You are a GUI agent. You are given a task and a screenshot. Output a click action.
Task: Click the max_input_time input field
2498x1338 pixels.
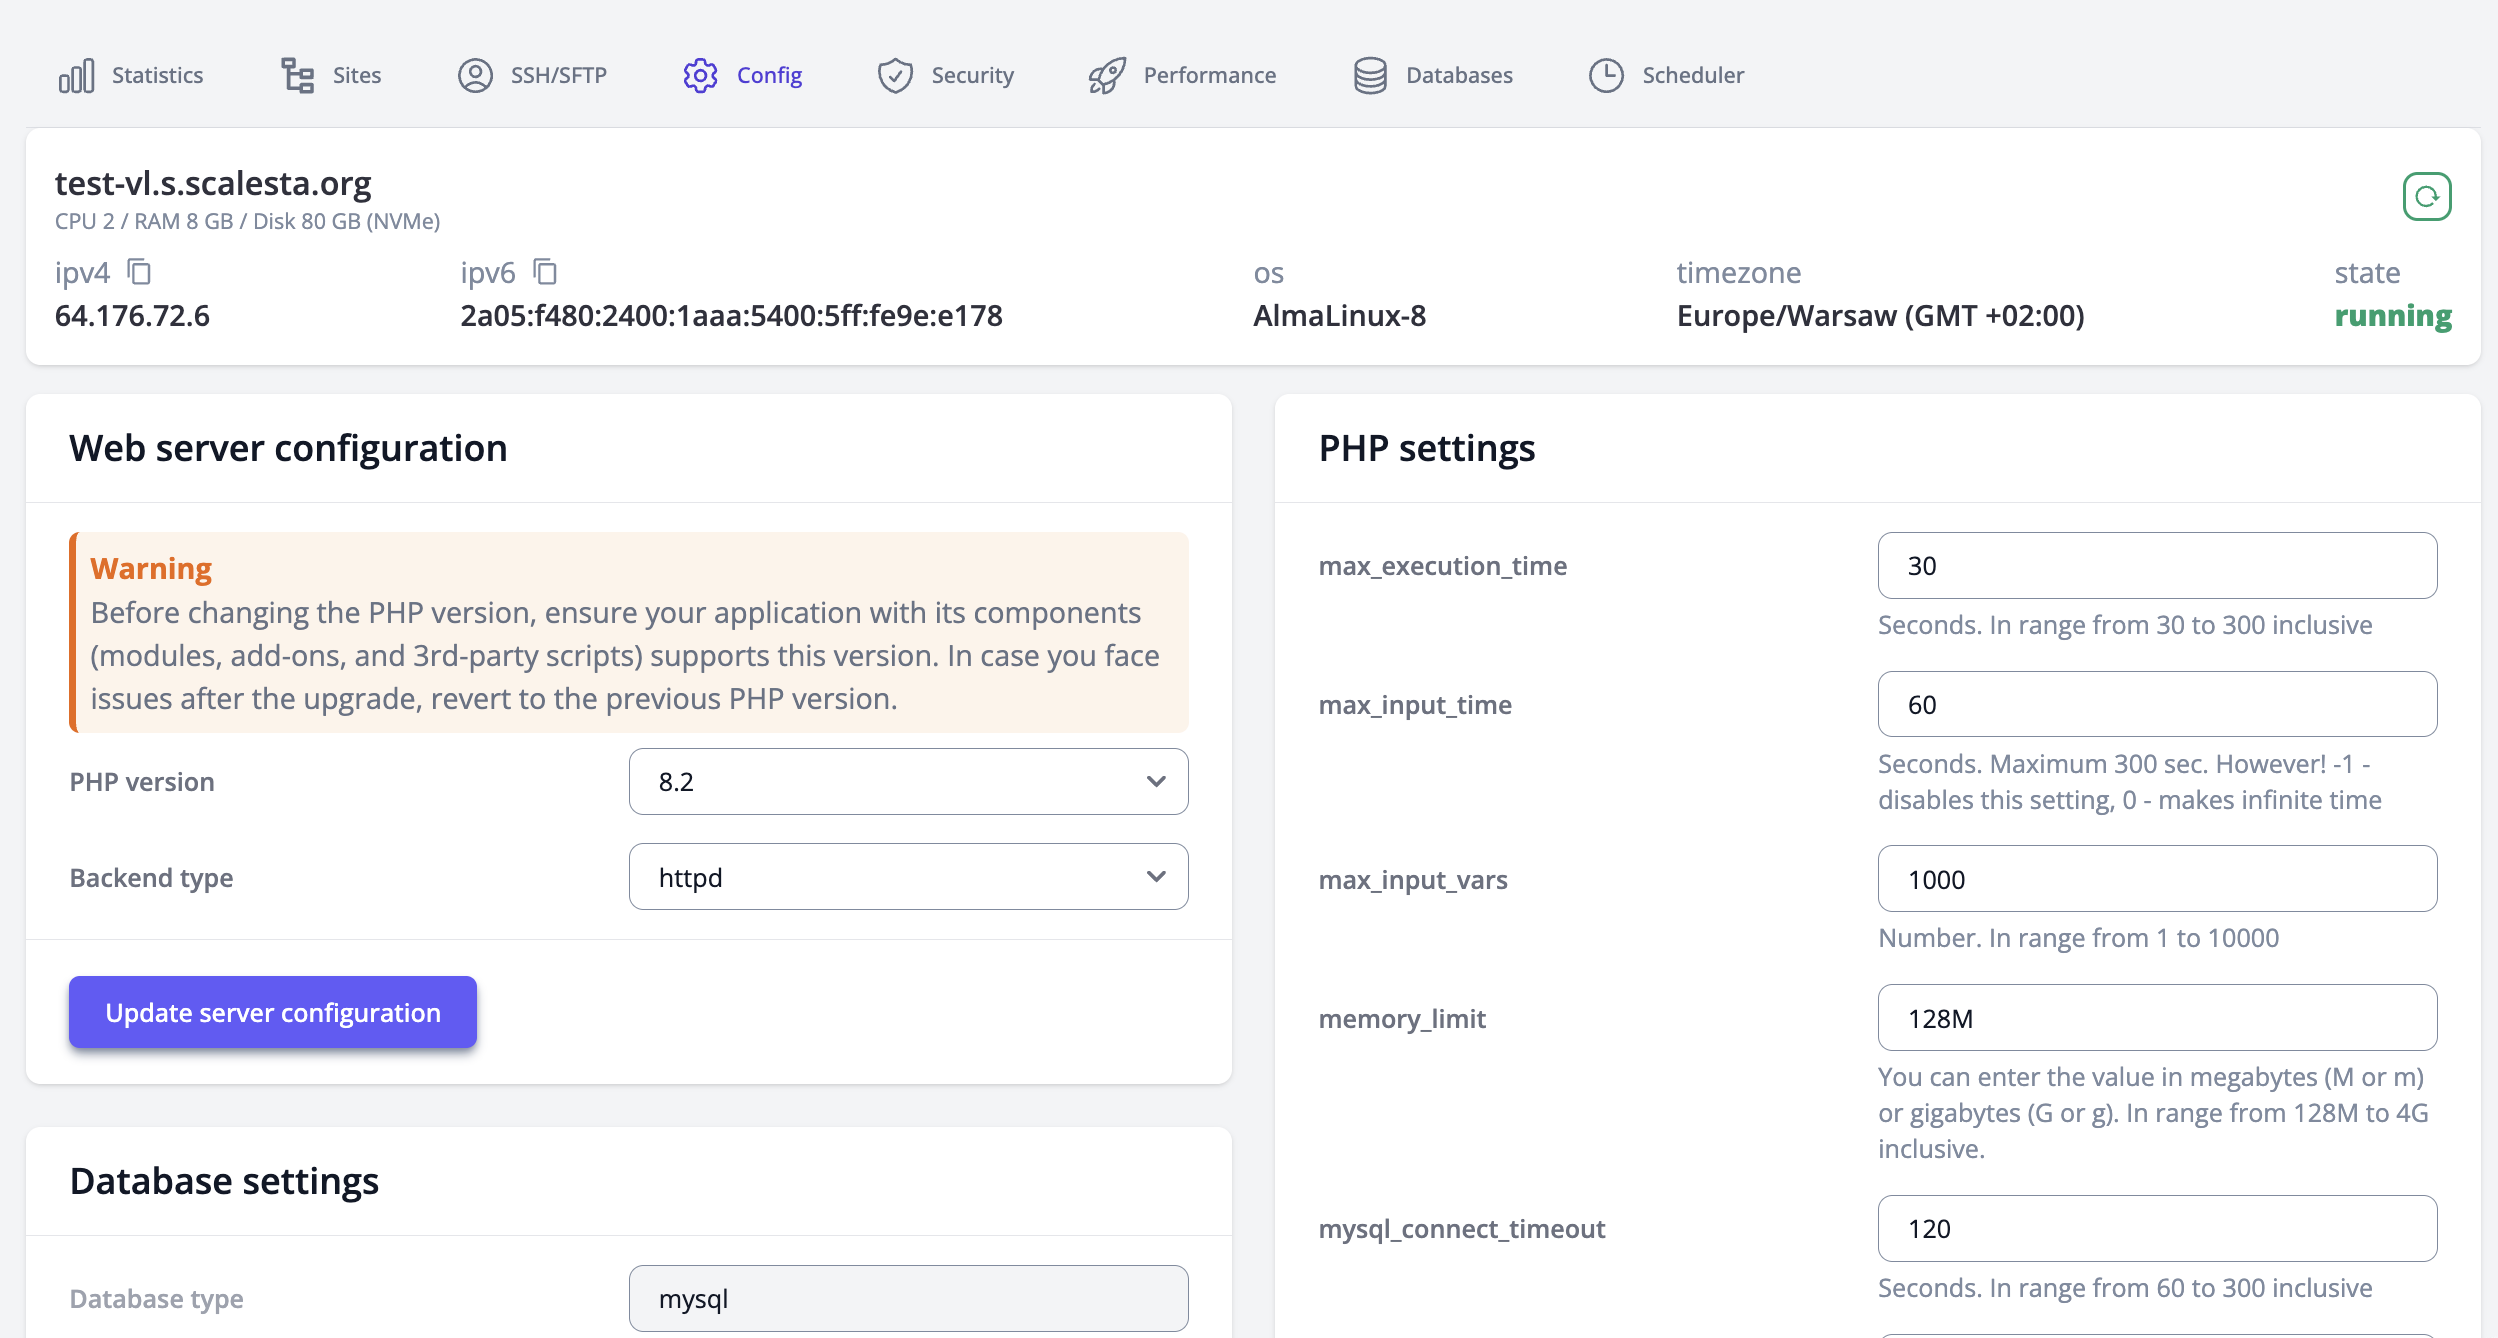click(x=2157, y=705)
